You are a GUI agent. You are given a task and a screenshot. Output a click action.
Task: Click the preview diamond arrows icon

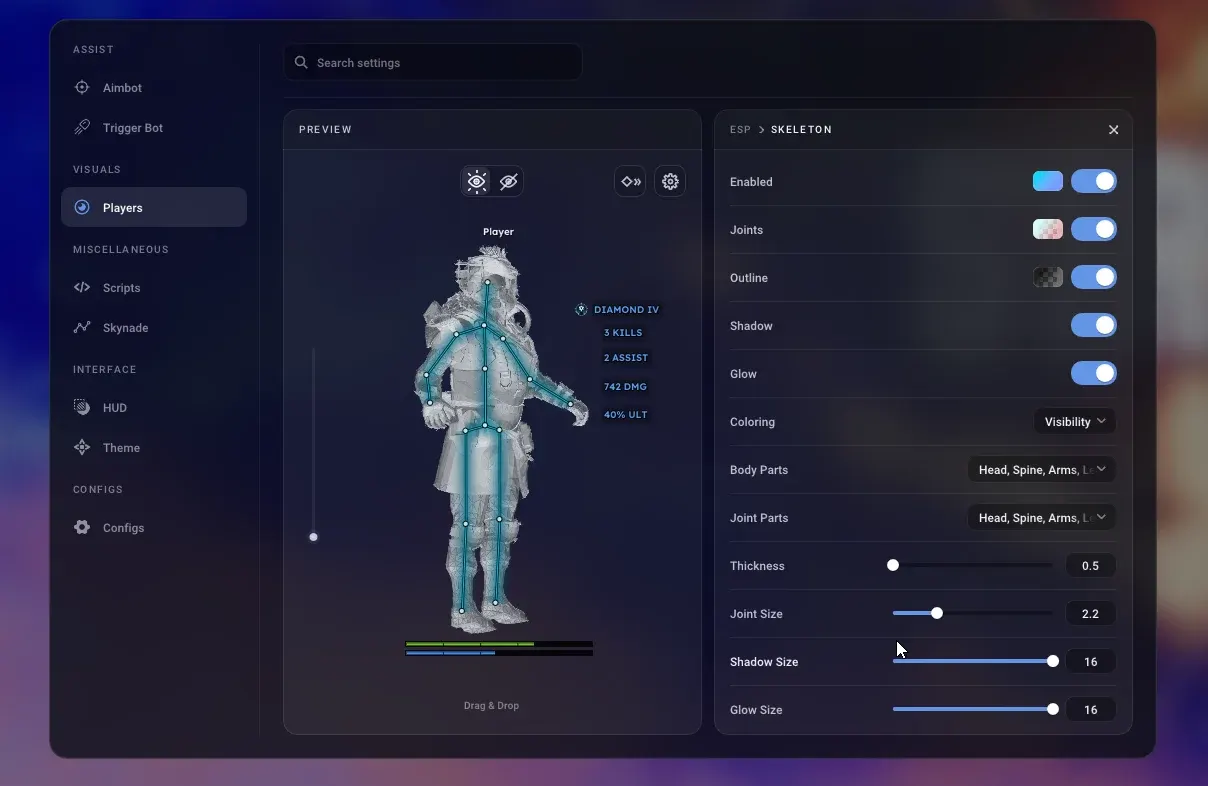pyautogui.click(x=630, y=181)
